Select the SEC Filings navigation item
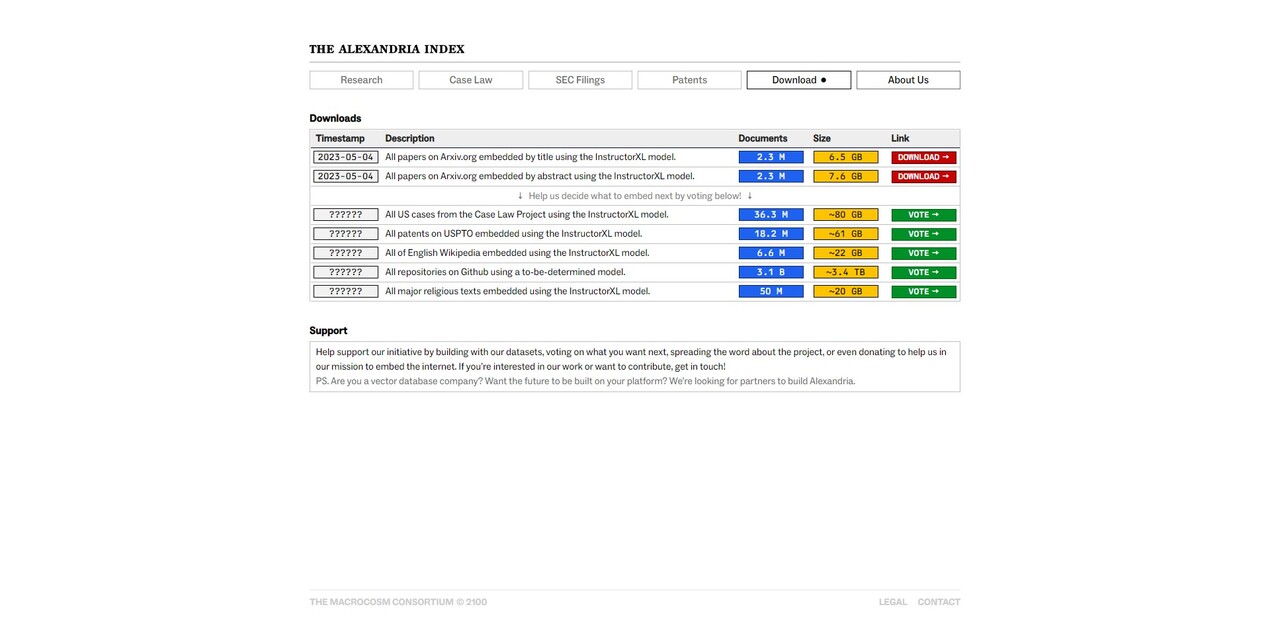Viewport: 1270px width, 617px height. [x=580, y=79]
